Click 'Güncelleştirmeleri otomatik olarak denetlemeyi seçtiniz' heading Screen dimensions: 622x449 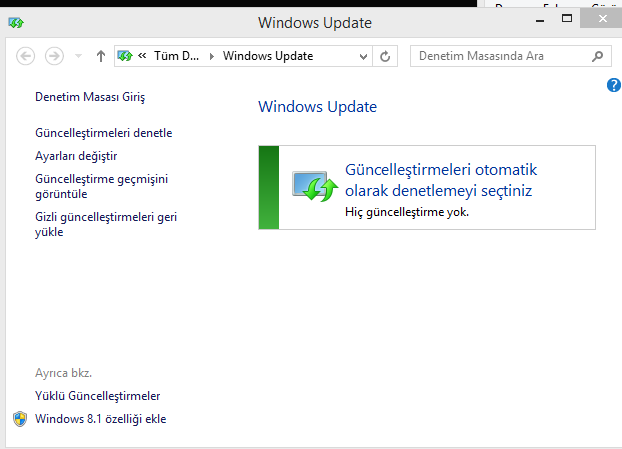[x=441, y=180]
